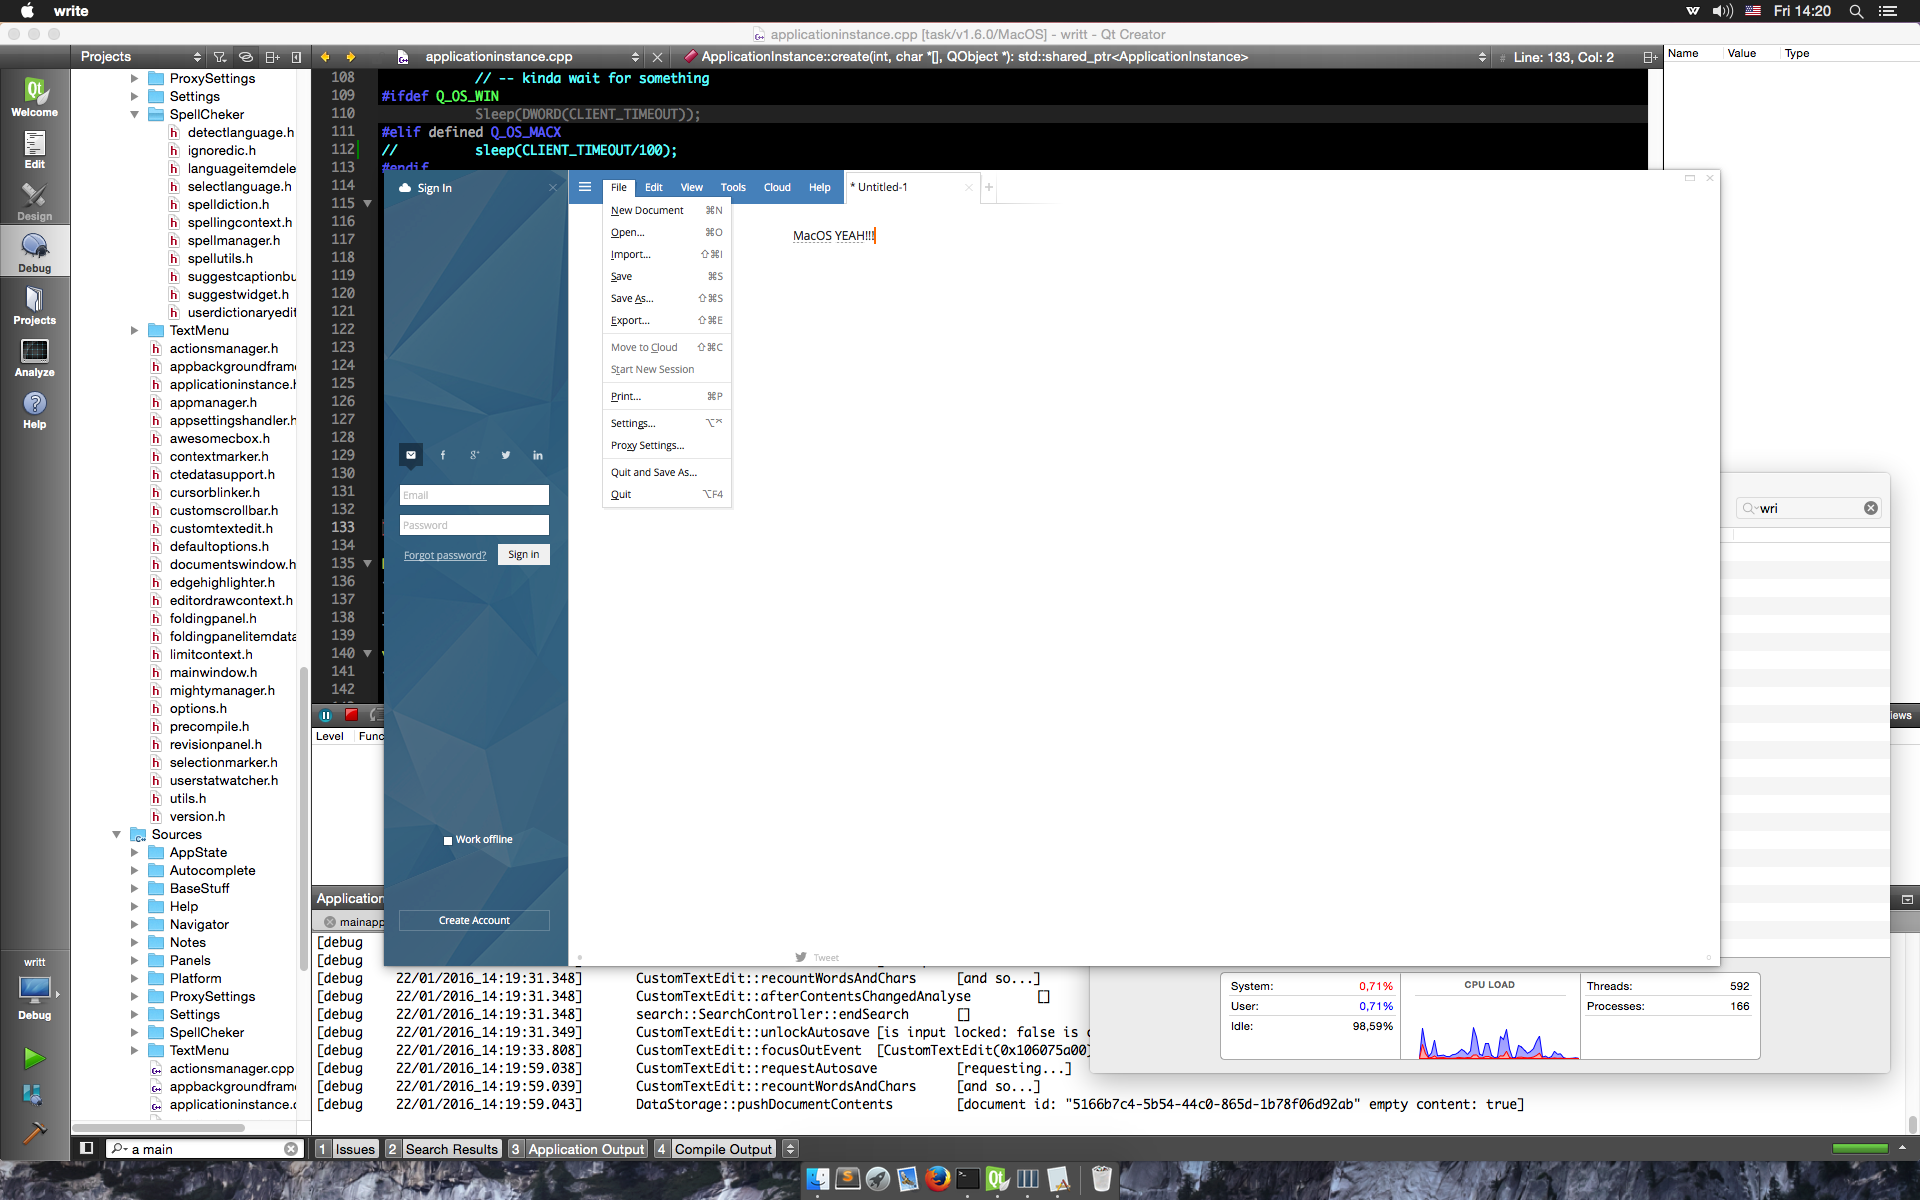This screenshot has height=1200, width=1920.
Task: Click the Start Debugging button
Action: coord(34,1095)
